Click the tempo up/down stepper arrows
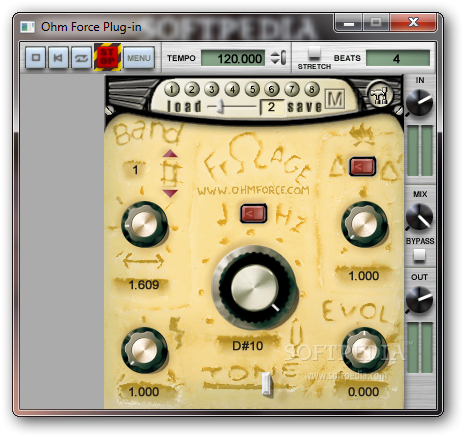 tap(275, 58)
